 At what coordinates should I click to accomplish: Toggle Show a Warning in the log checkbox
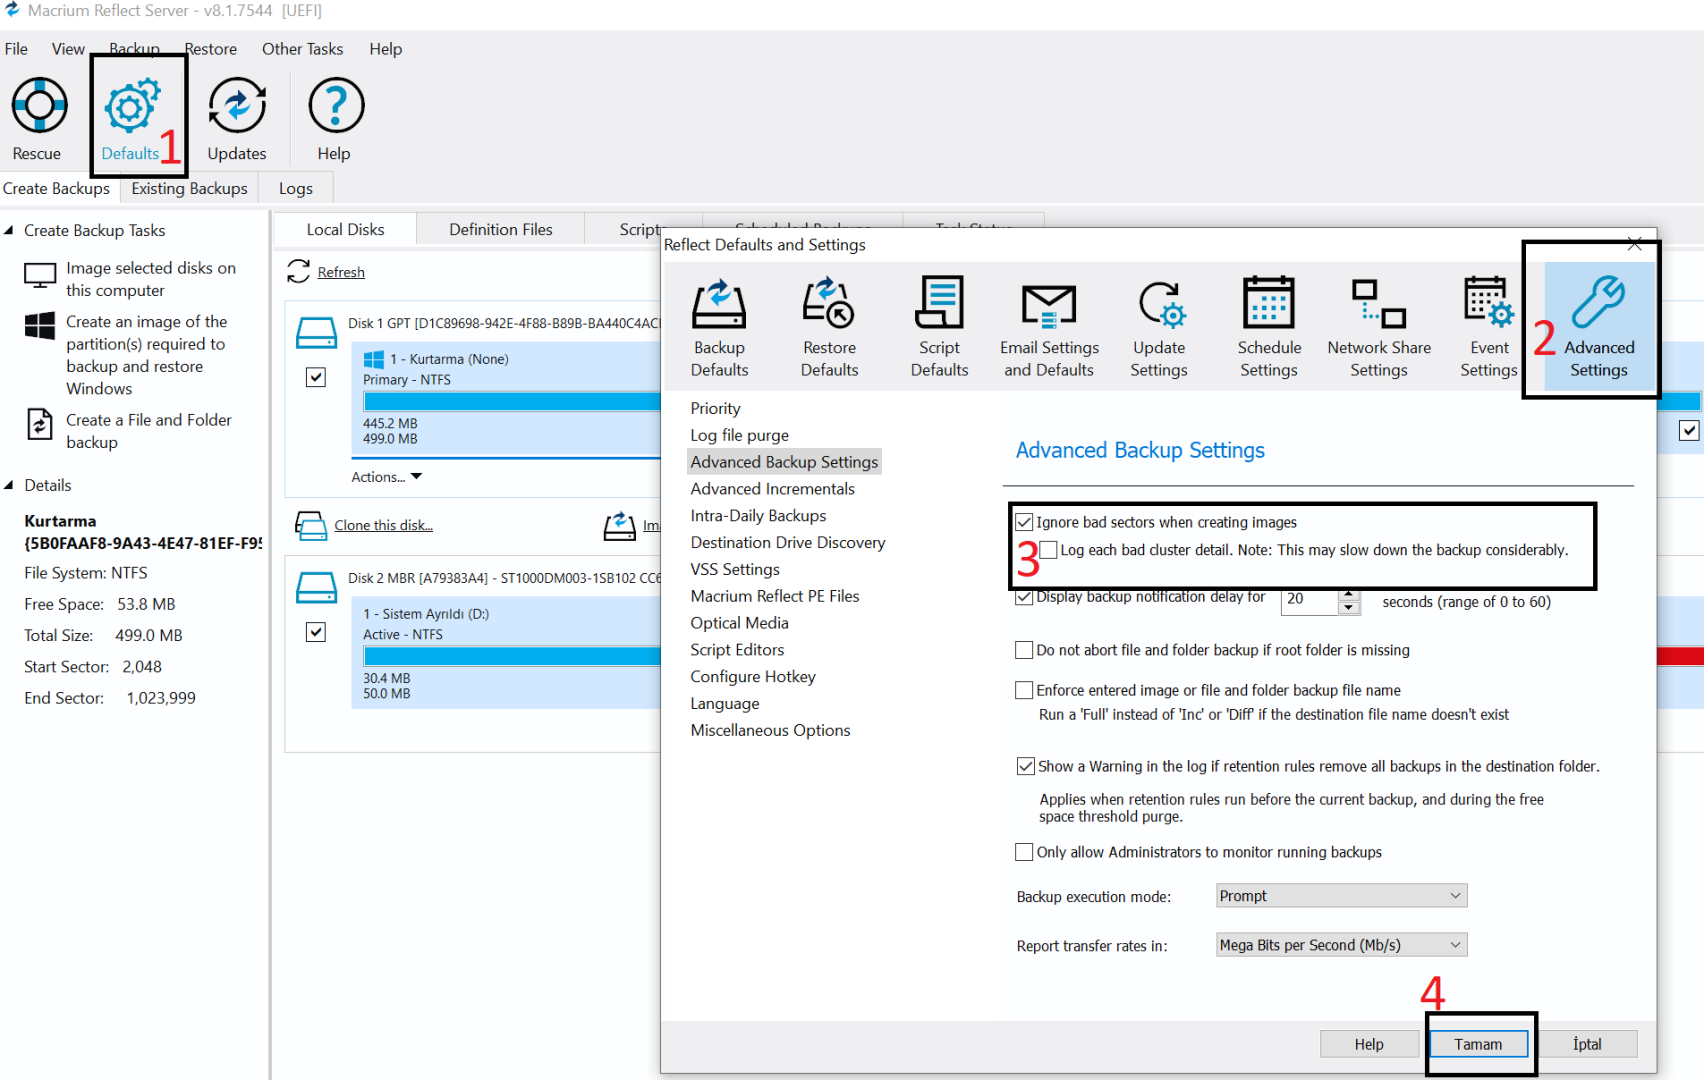coord(1025,766)
